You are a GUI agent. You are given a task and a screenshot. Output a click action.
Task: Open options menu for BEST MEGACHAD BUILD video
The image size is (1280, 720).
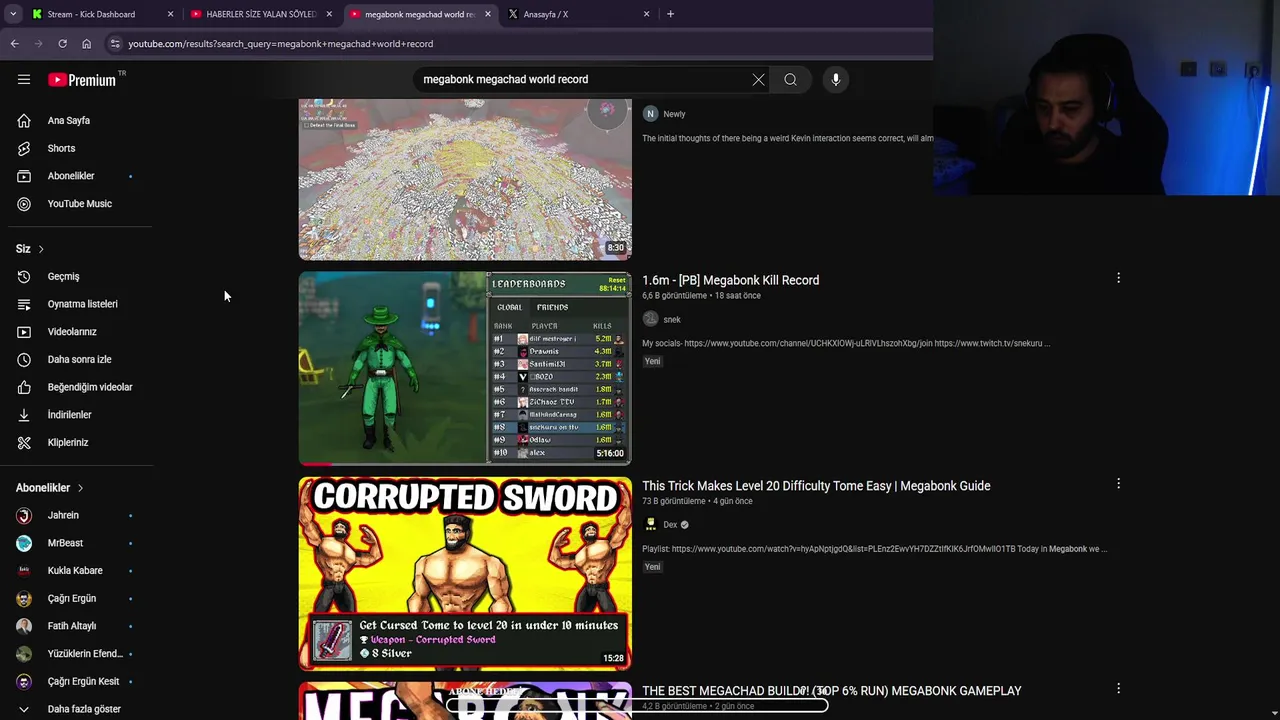(x=1118, y=689)
